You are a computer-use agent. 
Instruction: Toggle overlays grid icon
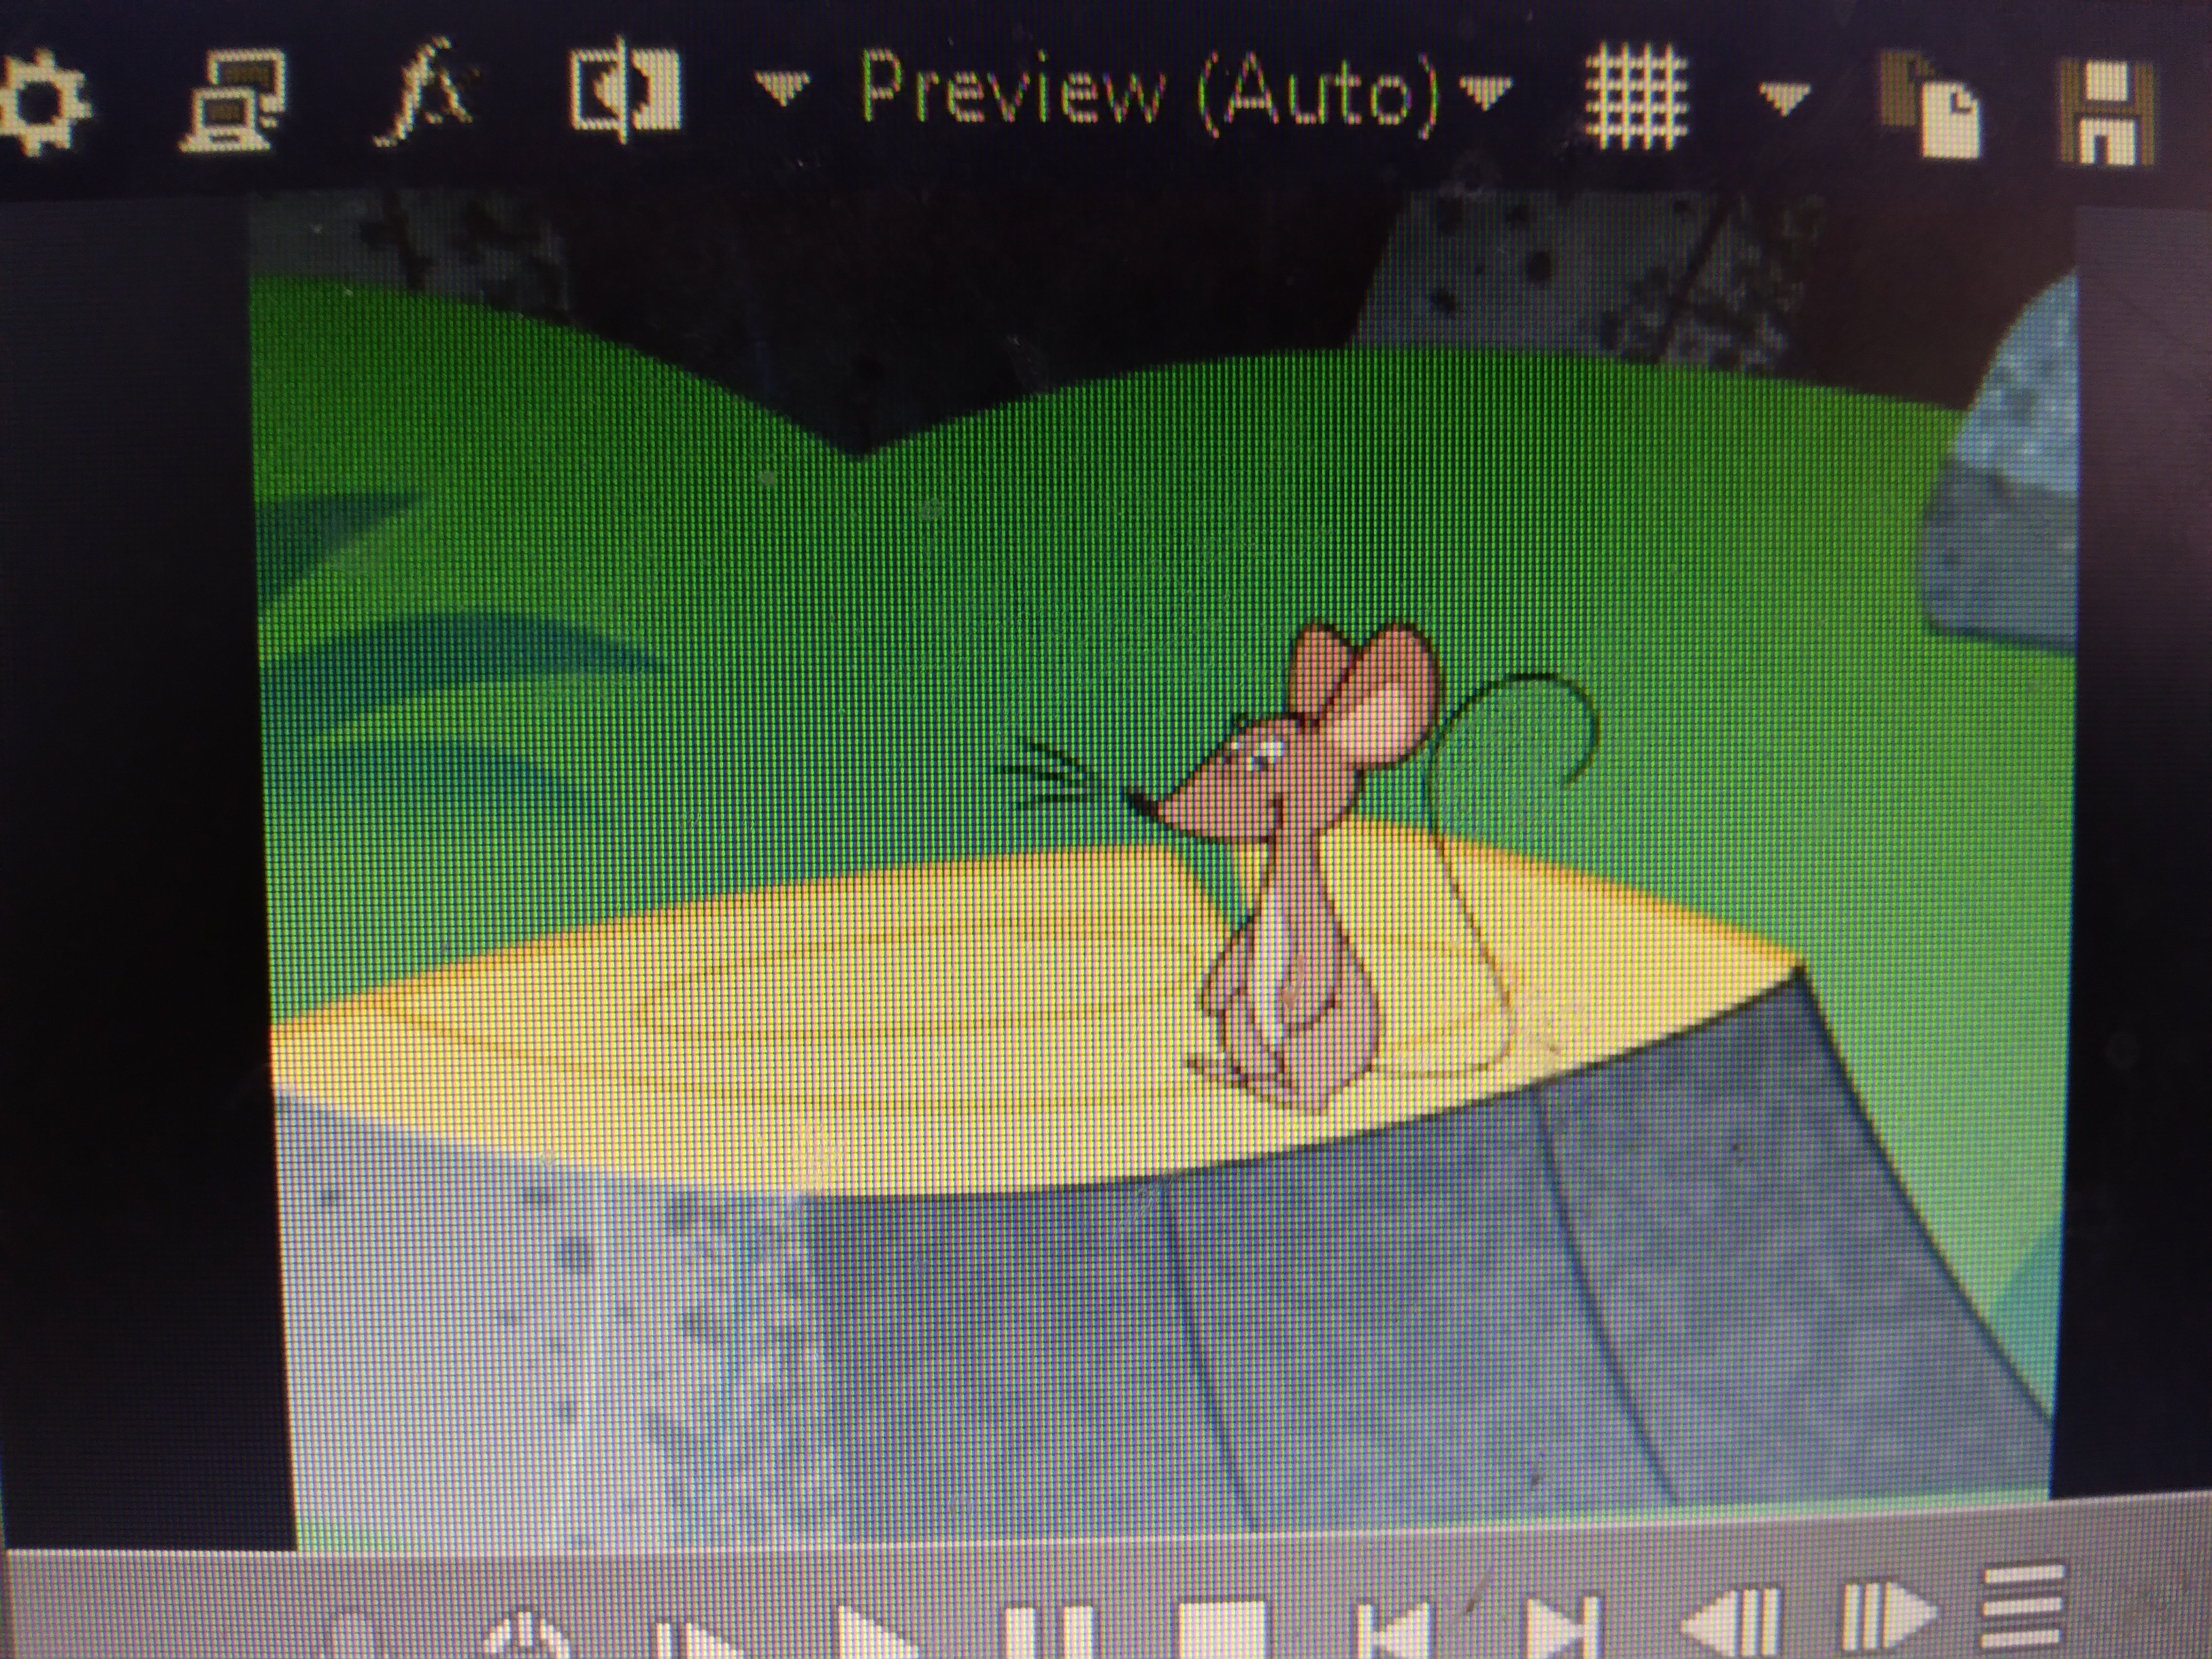[1638, 97]
